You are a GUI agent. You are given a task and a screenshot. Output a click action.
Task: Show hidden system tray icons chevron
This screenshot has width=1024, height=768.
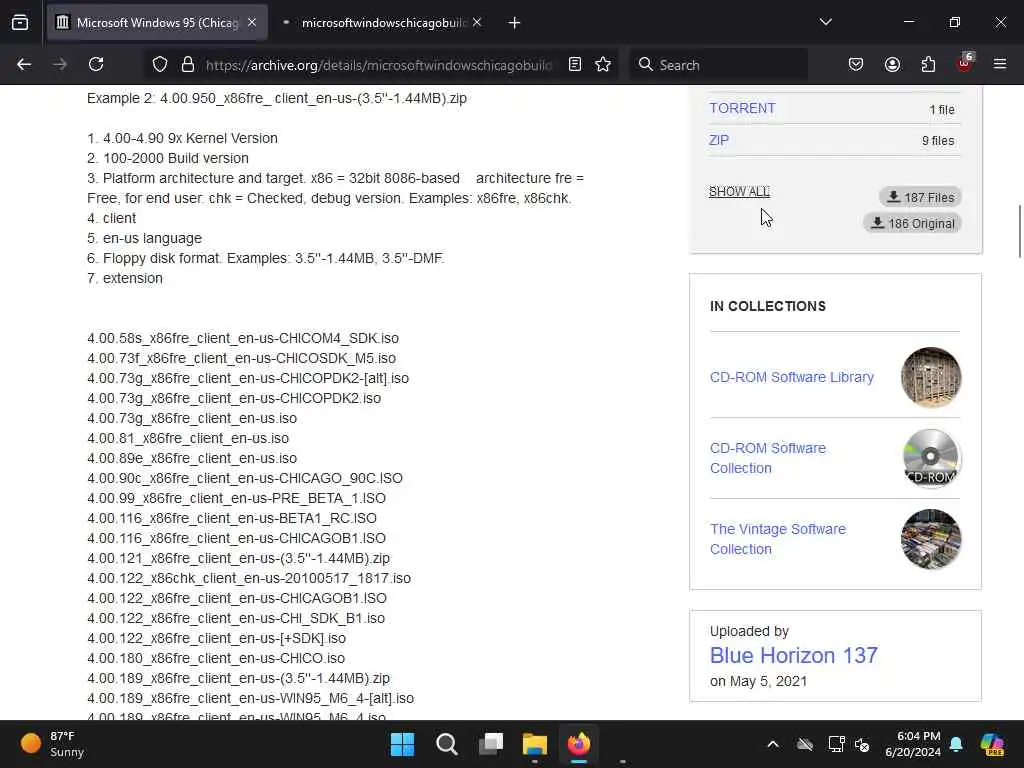(x=773, y=744)
